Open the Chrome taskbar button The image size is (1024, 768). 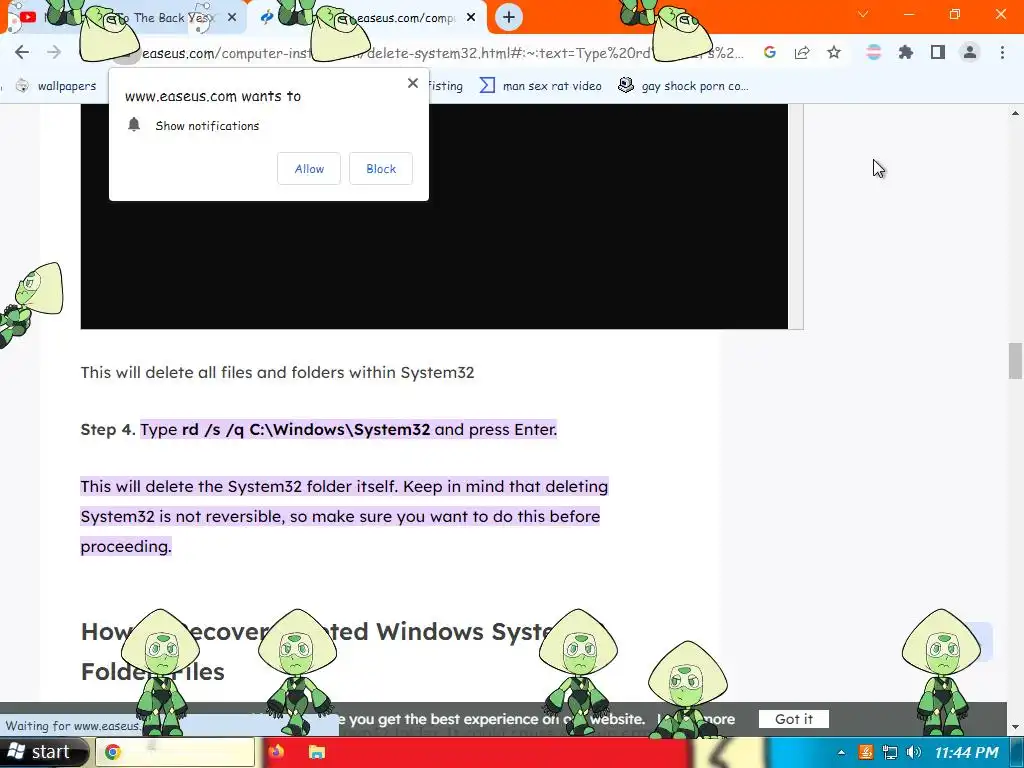(175, 752)
